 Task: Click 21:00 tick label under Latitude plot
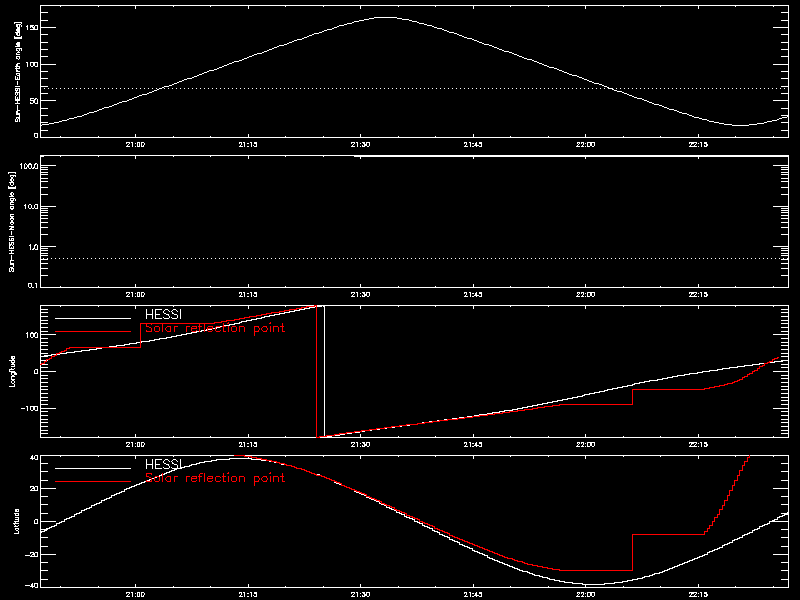pyautogui.click(x=135, y=594)
